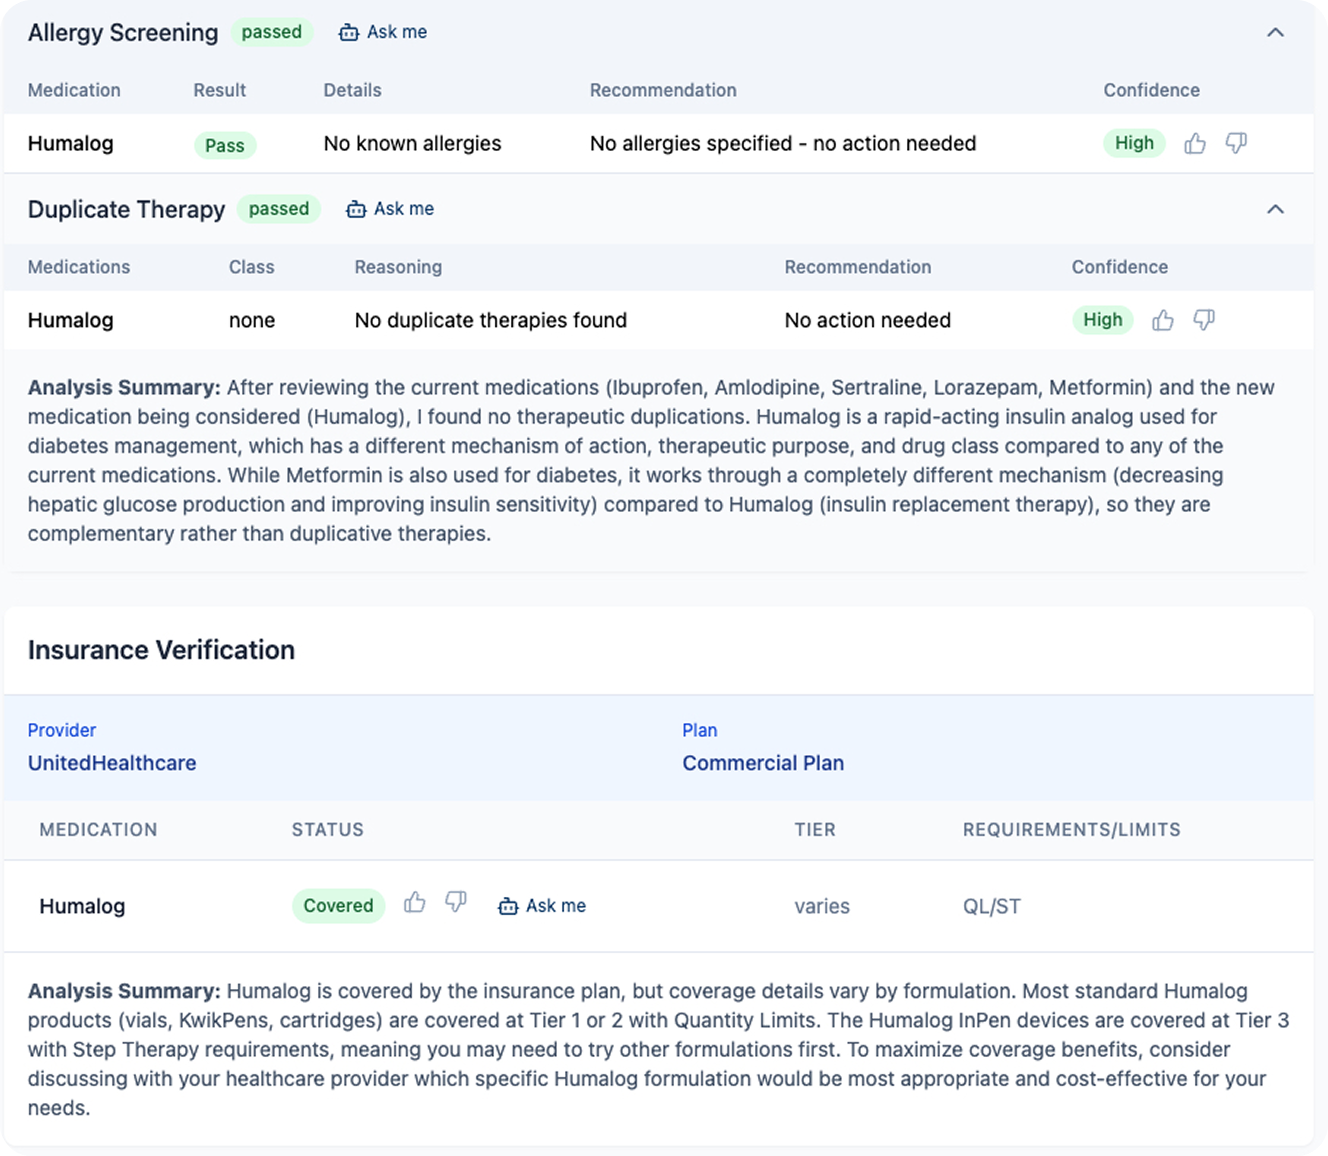Select the UnitedHealthcare provider link
1328x1156 pixels.
coord(112,763)
